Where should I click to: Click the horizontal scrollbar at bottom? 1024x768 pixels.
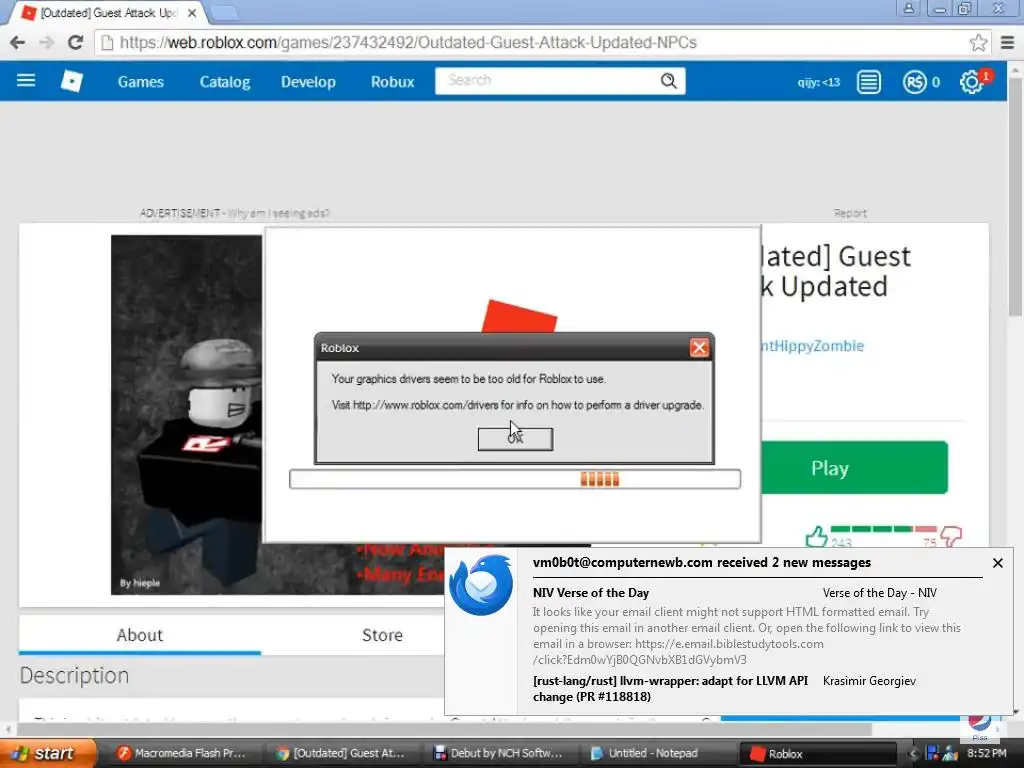click(x=444, y=729)
